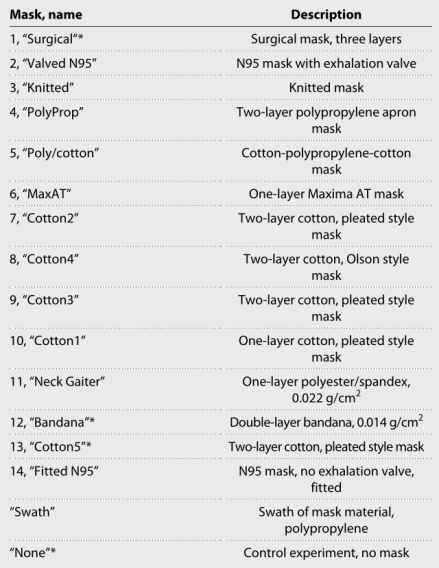Click the 11, "Neck Gaiter" mask name
This screenshot has width=439, height=568.
[x=57, y=381]
